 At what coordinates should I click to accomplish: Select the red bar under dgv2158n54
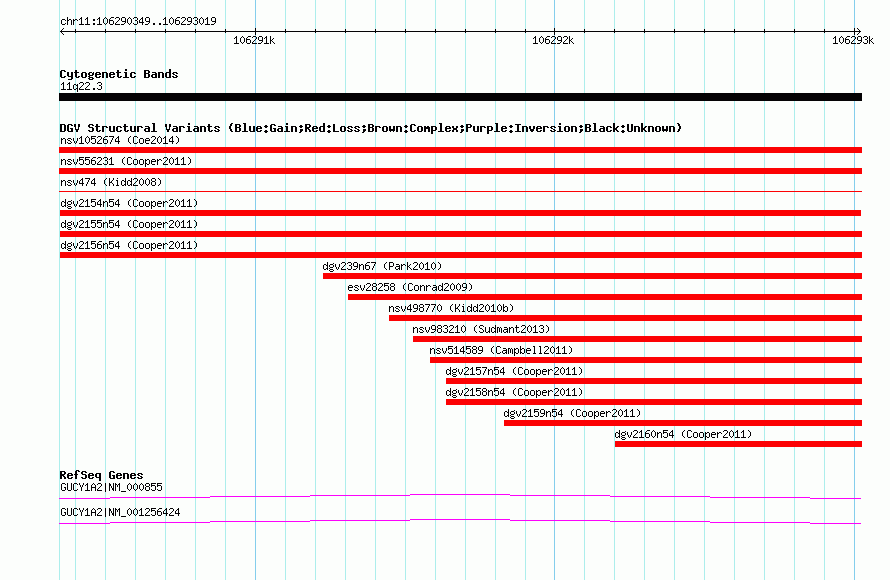[x=654, y=402]
